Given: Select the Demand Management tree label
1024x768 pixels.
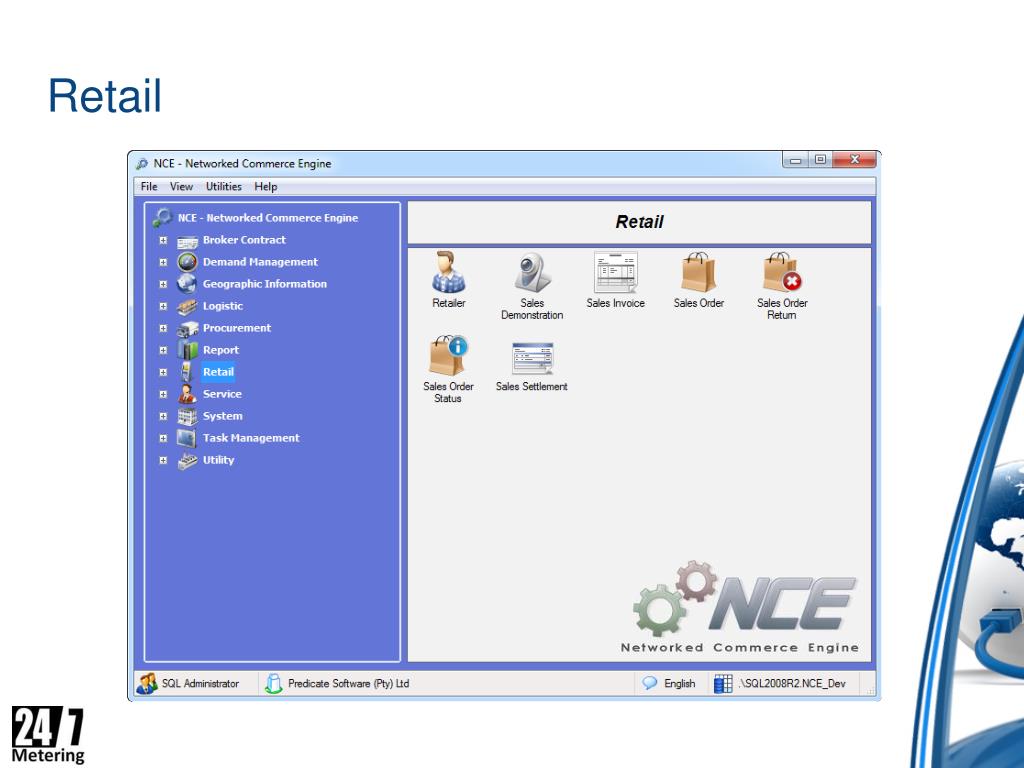Looking at the screenshot, I should point(260,262).
